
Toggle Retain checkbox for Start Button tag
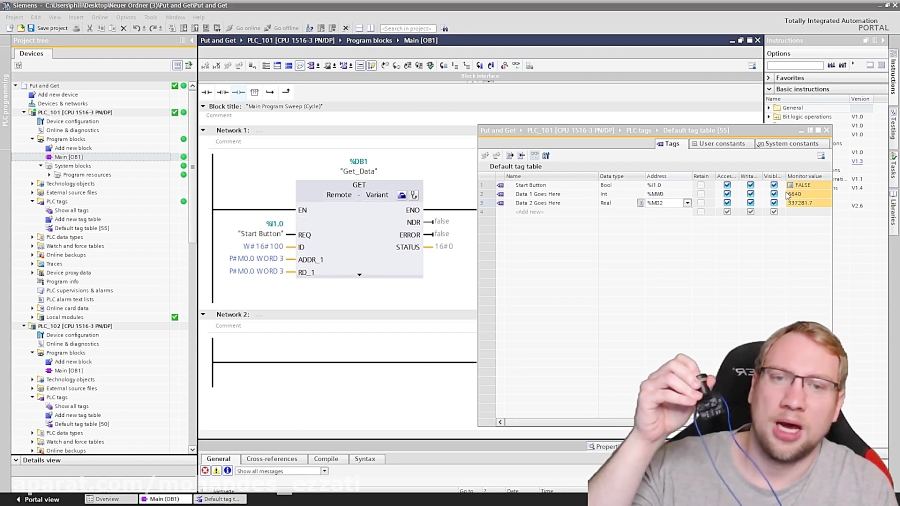700,185
